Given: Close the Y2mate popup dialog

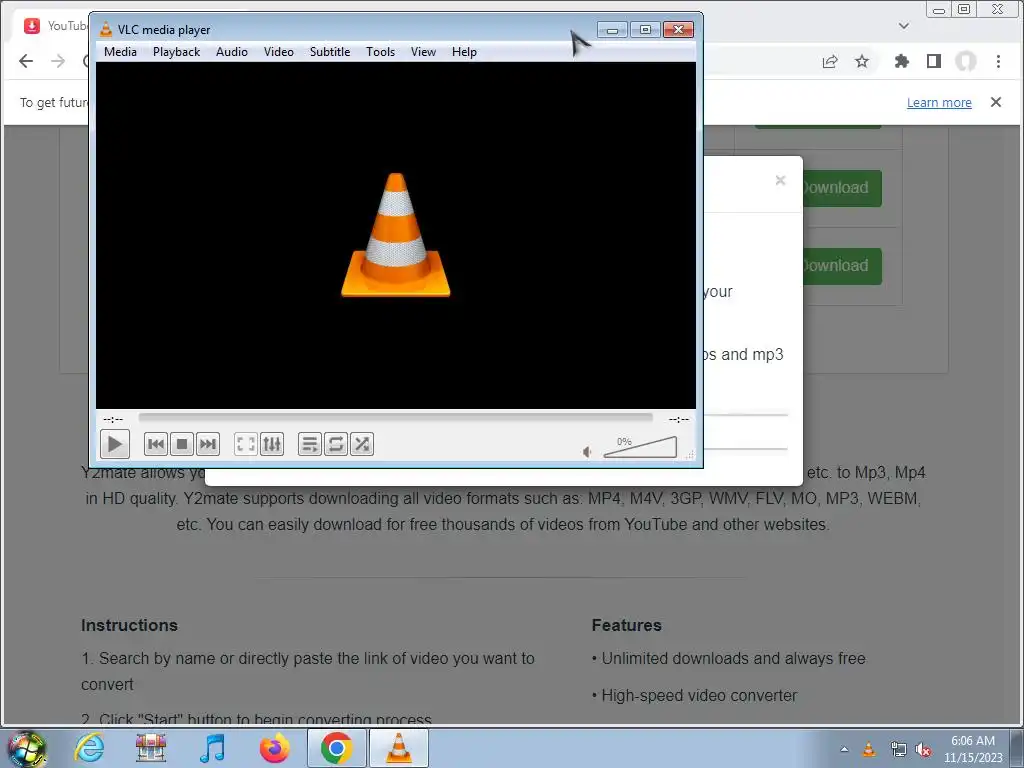Looking at the screenshot, I should [780, 181].
